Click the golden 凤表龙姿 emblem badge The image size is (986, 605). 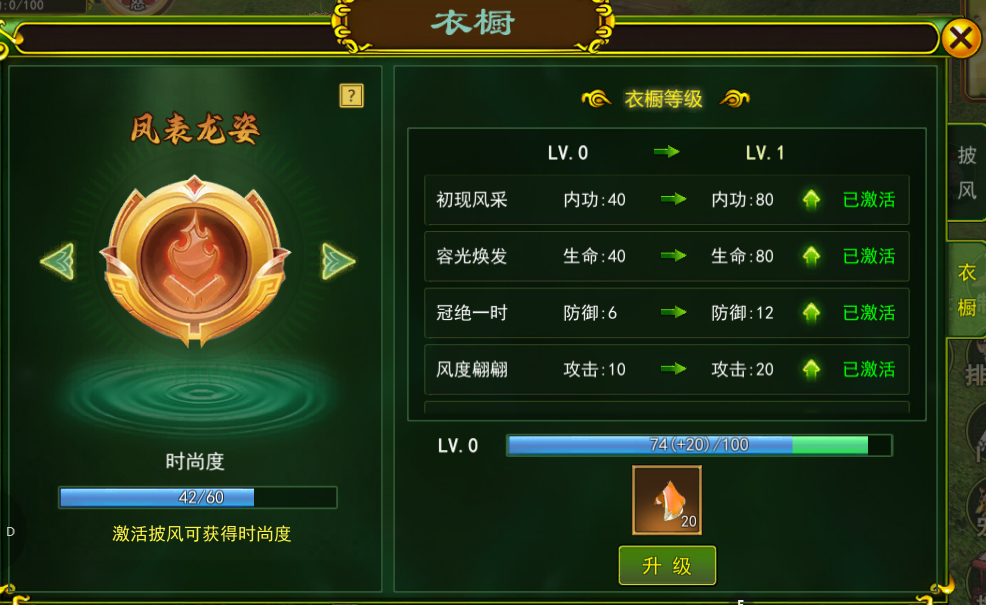196,260
